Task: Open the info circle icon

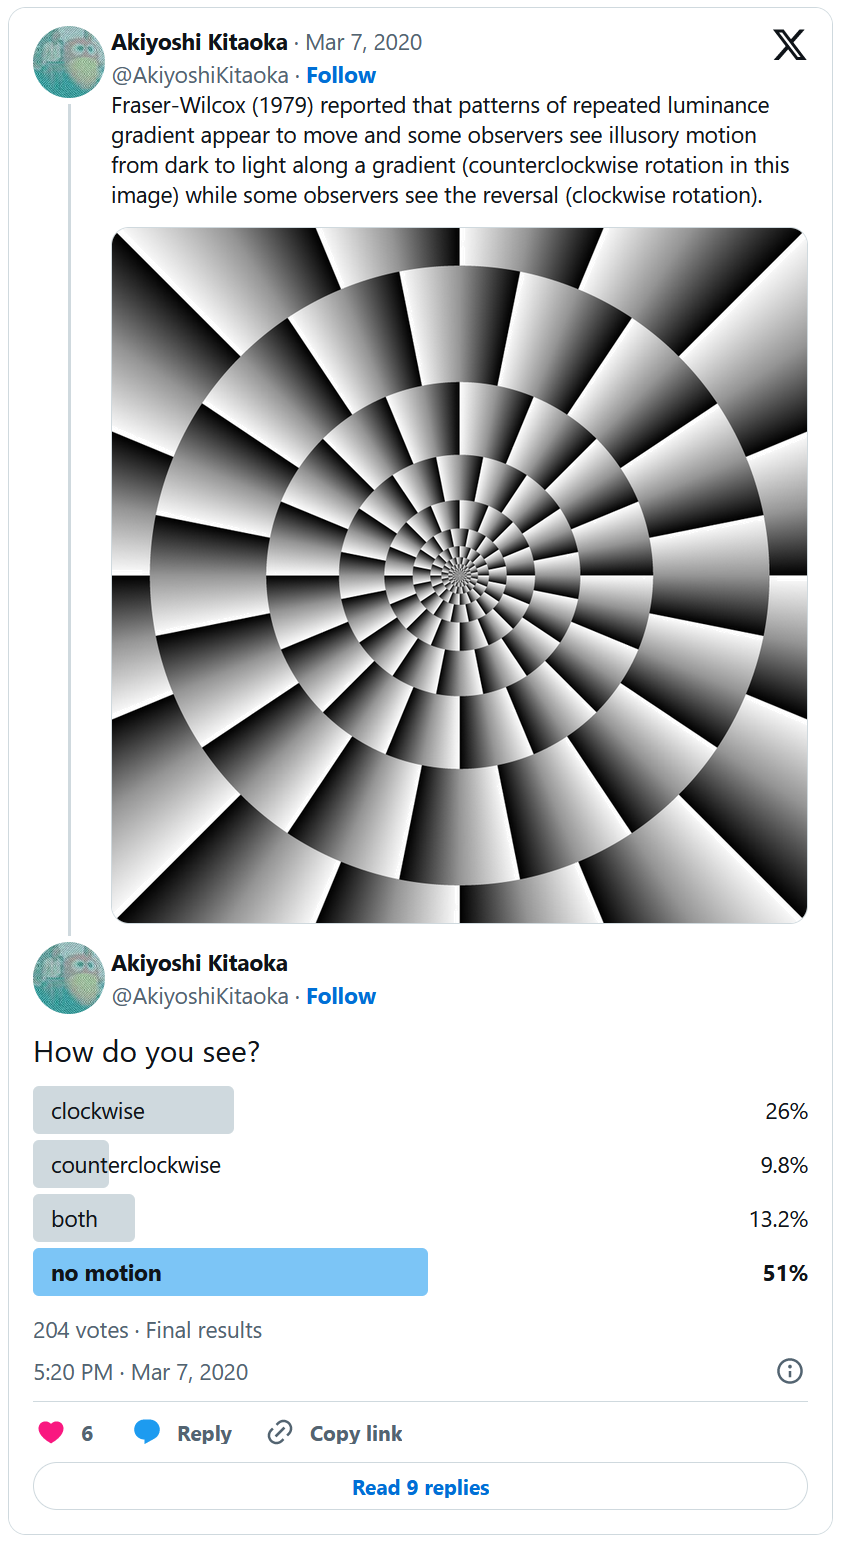Action: pos(789,1371)
